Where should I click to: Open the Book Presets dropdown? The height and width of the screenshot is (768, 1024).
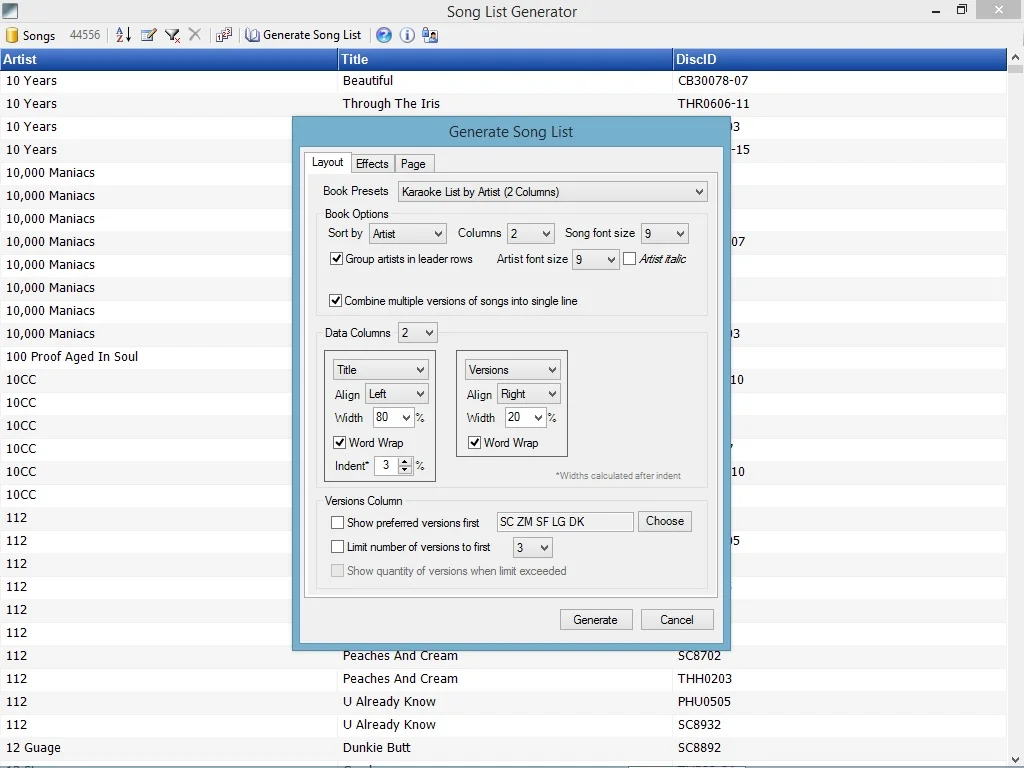tap(552, 192)
